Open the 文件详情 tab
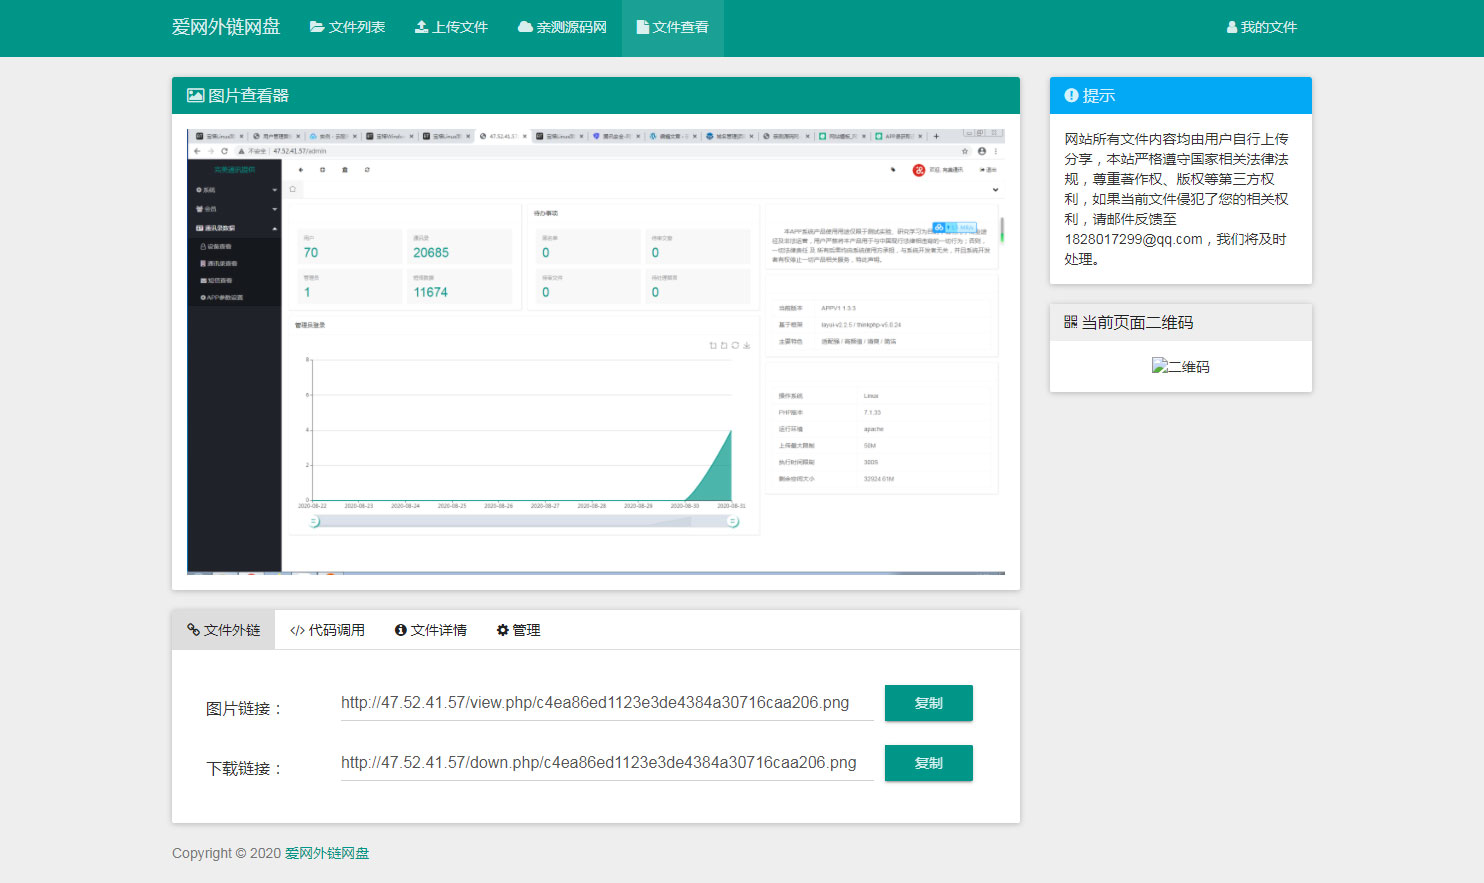Viewport: 1484px width, 883px height. point(430,630)
